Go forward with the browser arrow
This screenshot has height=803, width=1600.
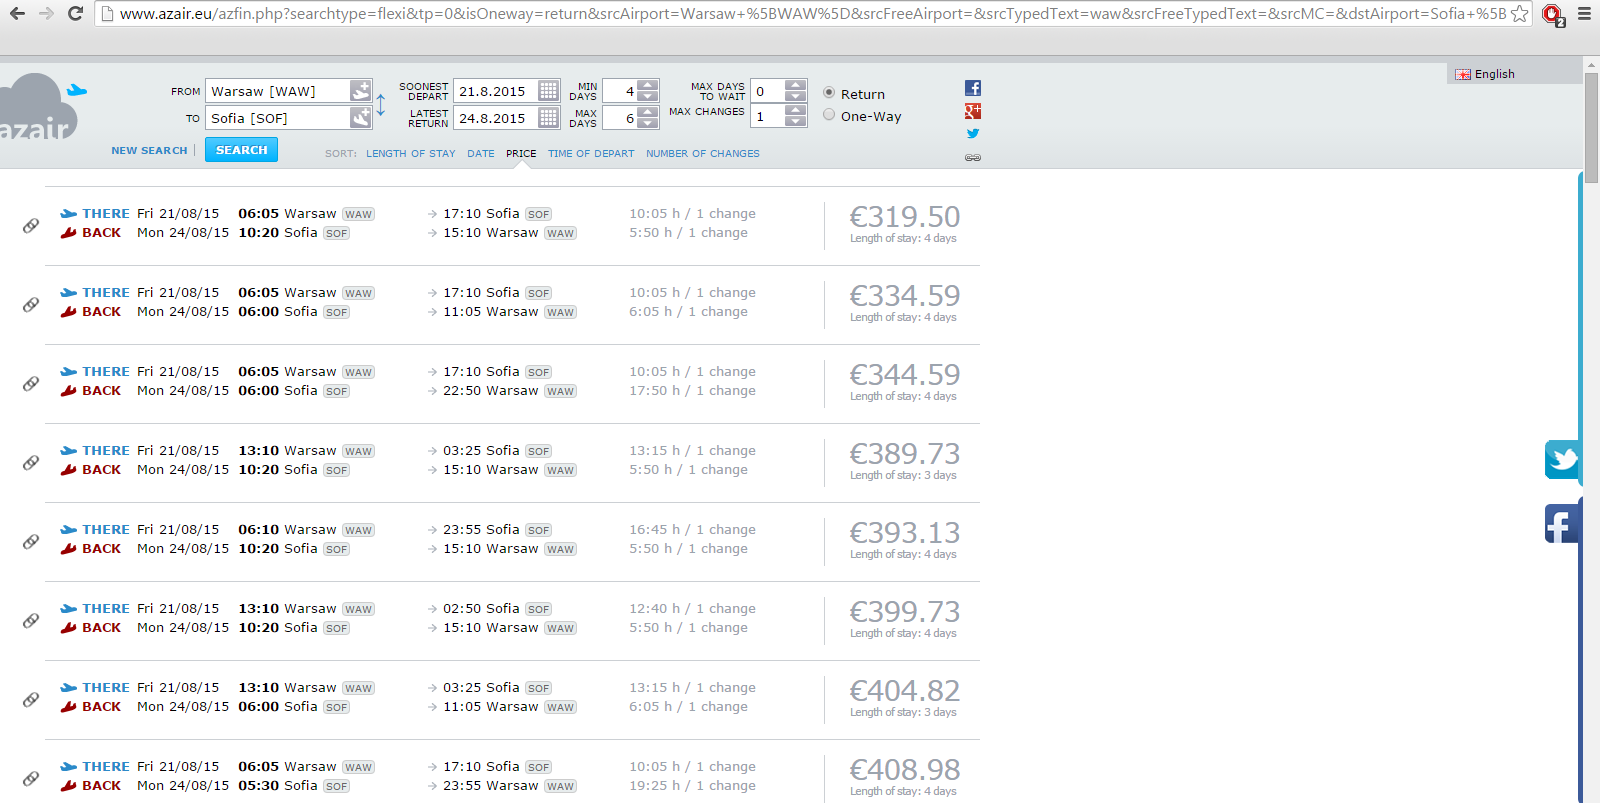46,14
